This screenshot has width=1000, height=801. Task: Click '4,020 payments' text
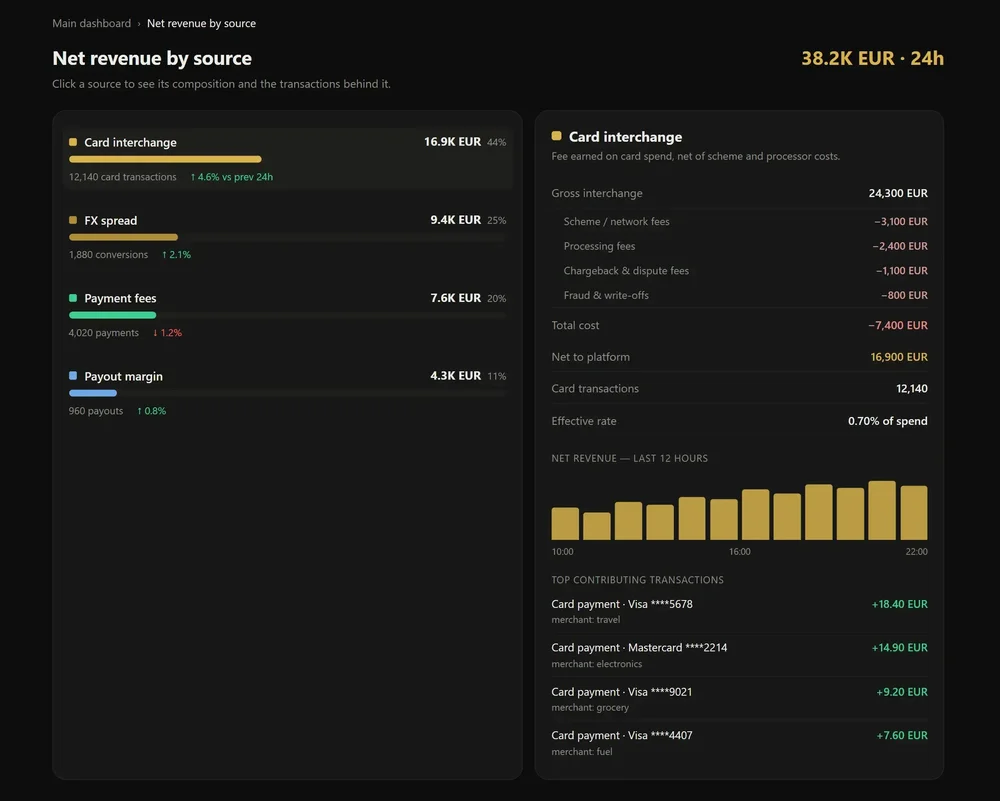pyautogui.click(x=103, y=332)
